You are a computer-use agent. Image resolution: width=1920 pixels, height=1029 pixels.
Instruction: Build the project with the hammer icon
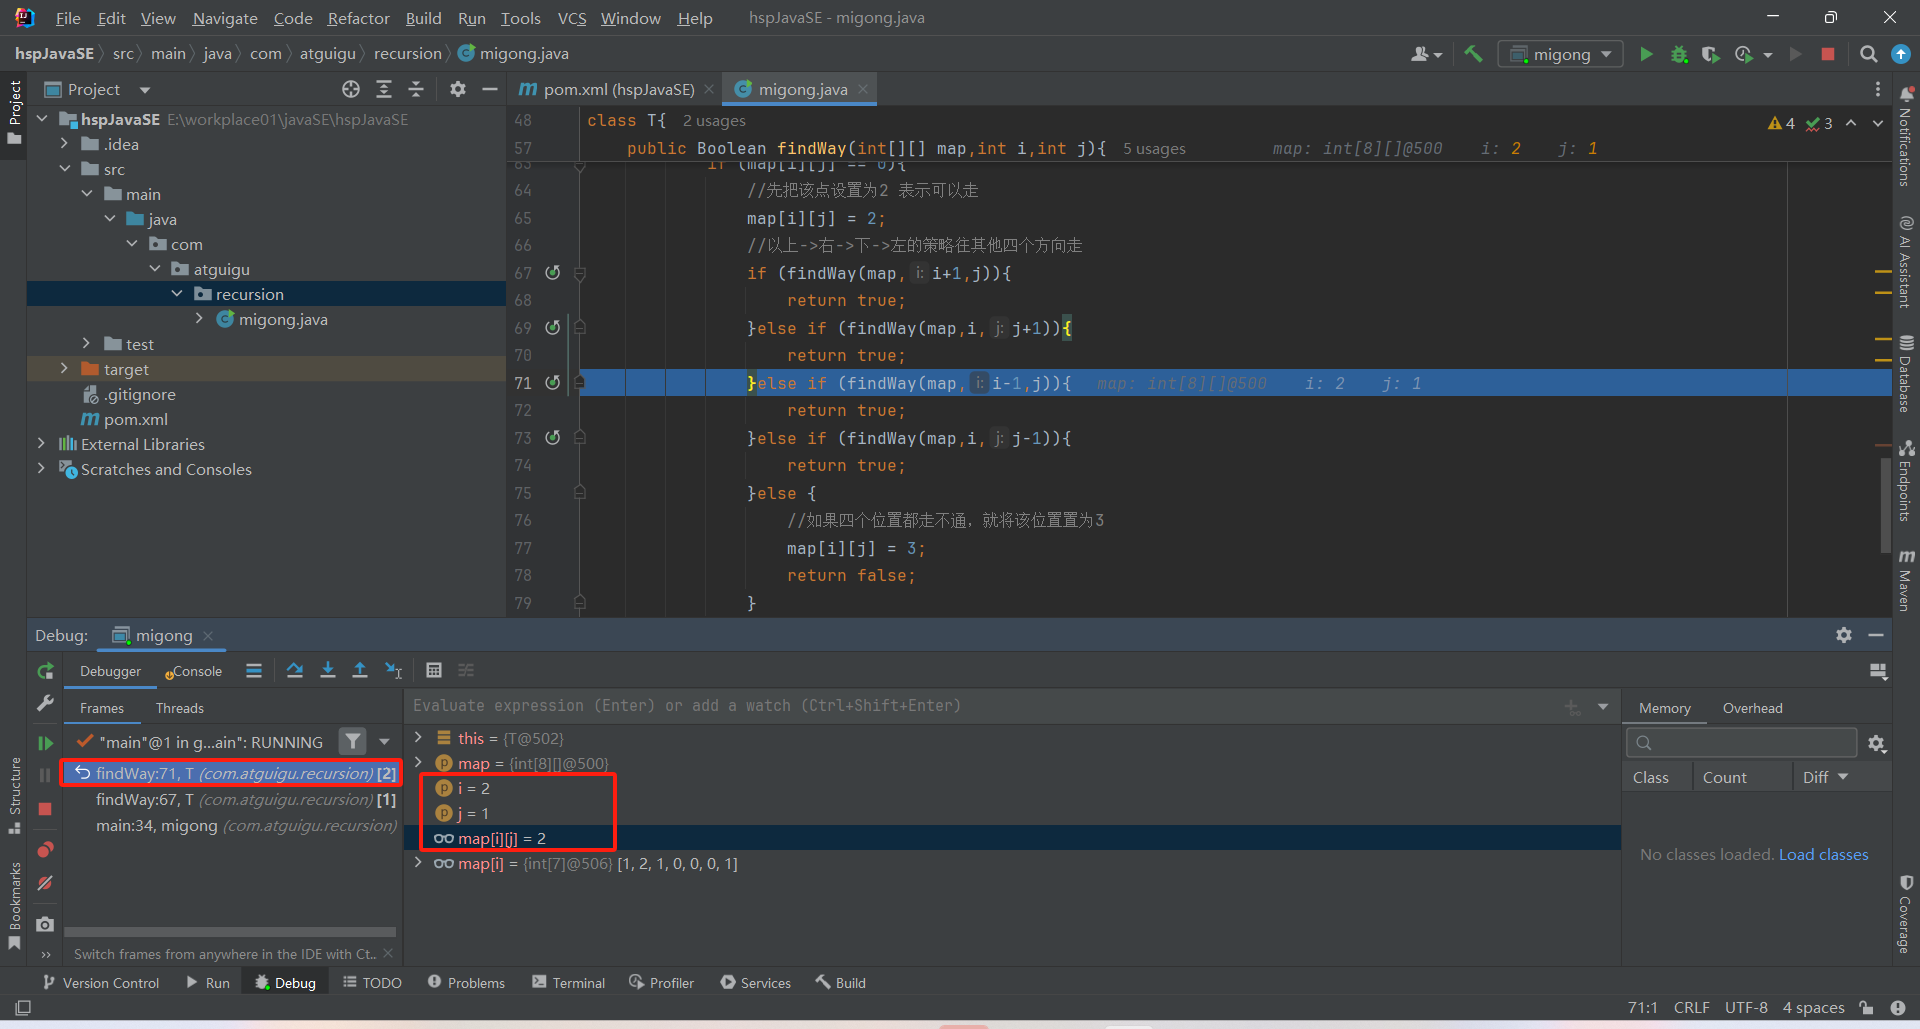point(1473,54)
